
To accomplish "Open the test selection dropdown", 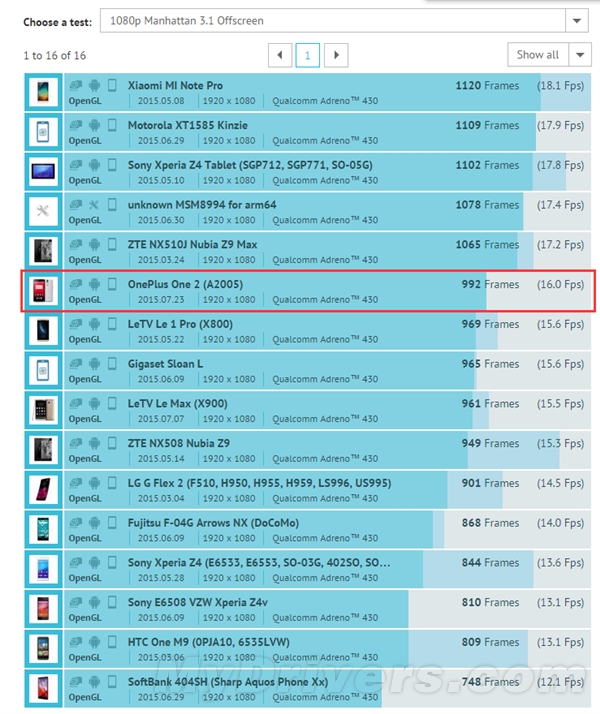I will click(x=576, y=21).
